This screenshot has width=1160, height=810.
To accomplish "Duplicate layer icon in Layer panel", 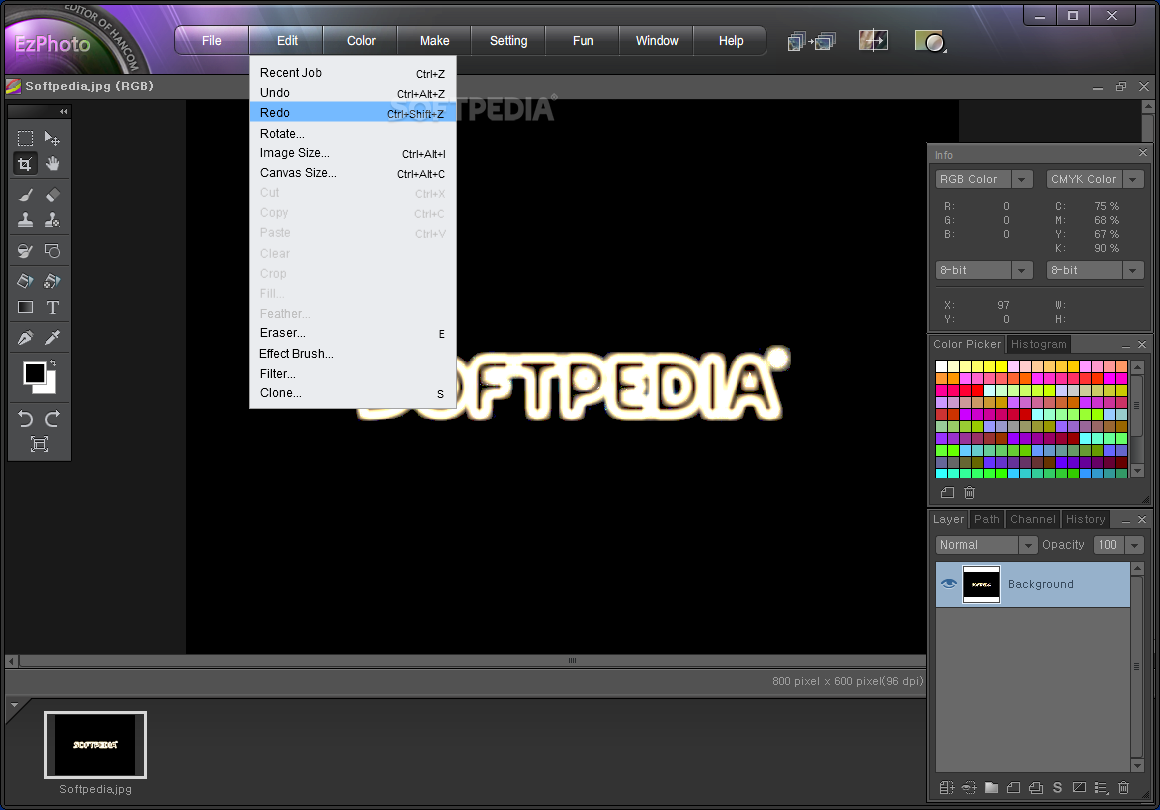I will click(x=1036, y=788).
